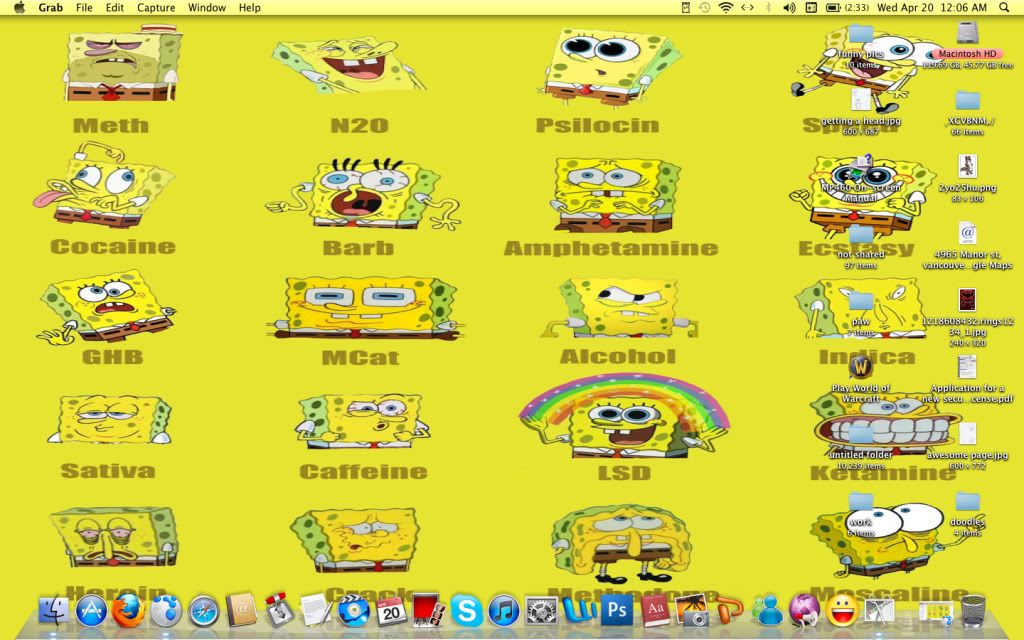Open the Window menu

[207, 8]
